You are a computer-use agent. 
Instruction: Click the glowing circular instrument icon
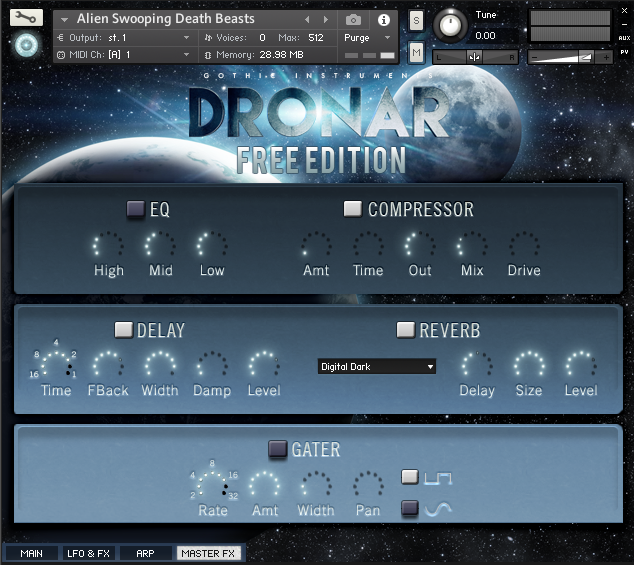tap(27, 45)
